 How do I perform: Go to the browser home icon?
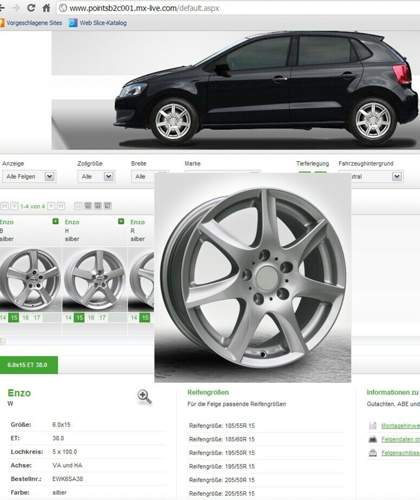coord(47,8)
